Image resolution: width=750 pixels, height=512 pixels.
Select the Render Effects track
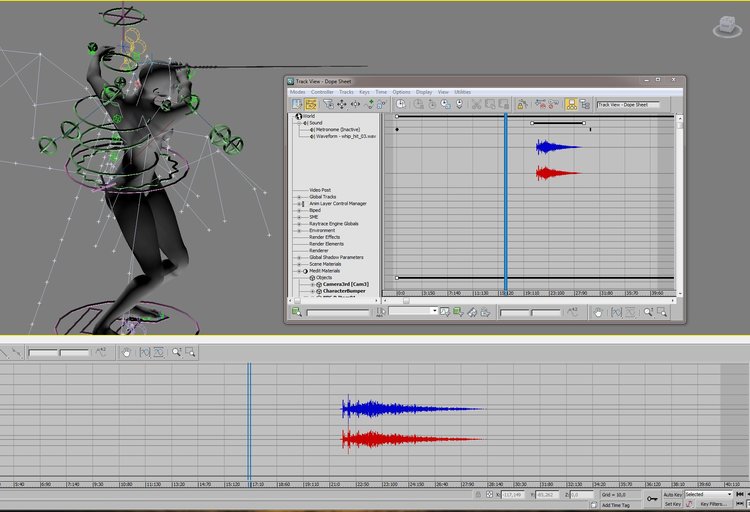point(324,237)
